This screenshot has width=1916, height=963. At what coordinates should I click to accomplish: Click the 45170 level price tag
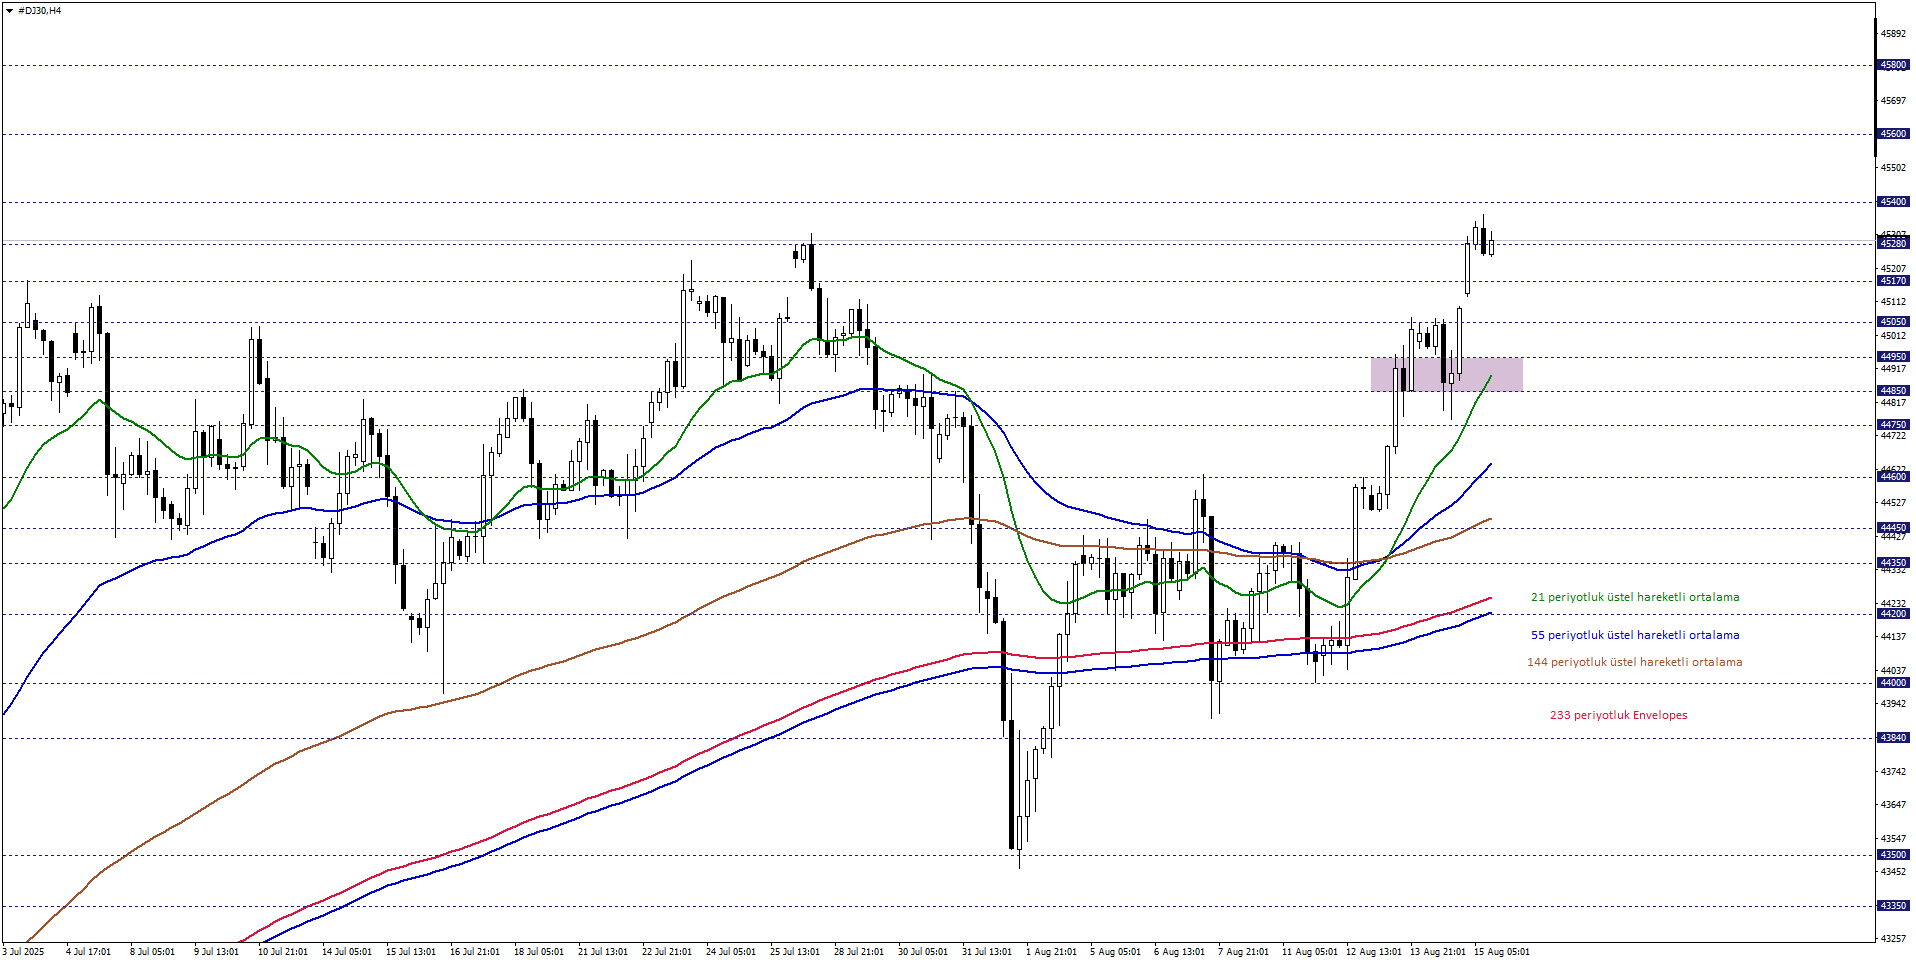1893,281
